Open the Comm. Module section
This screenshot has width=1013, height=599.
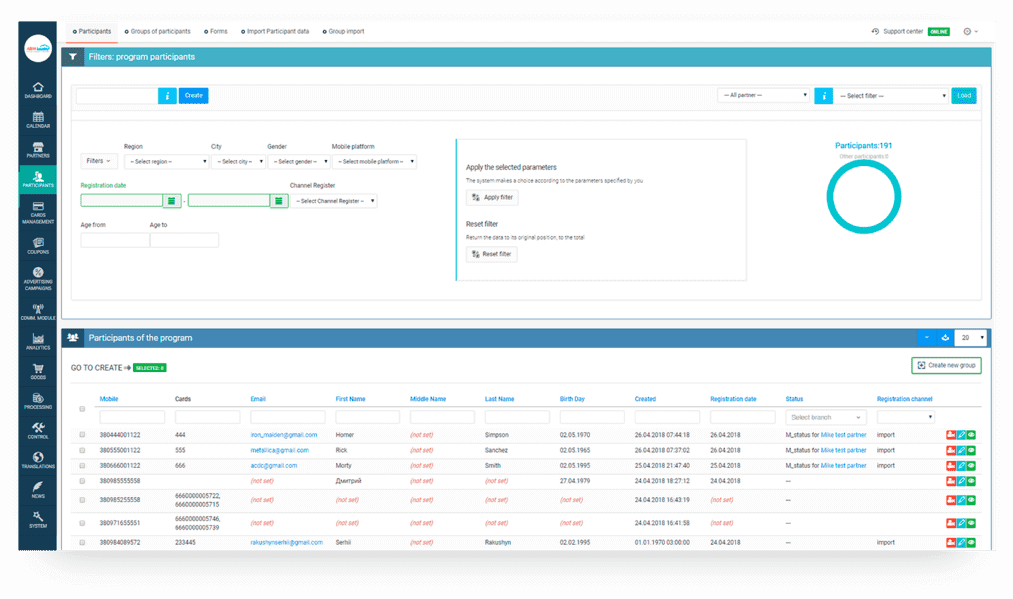(x=38, y=312)
